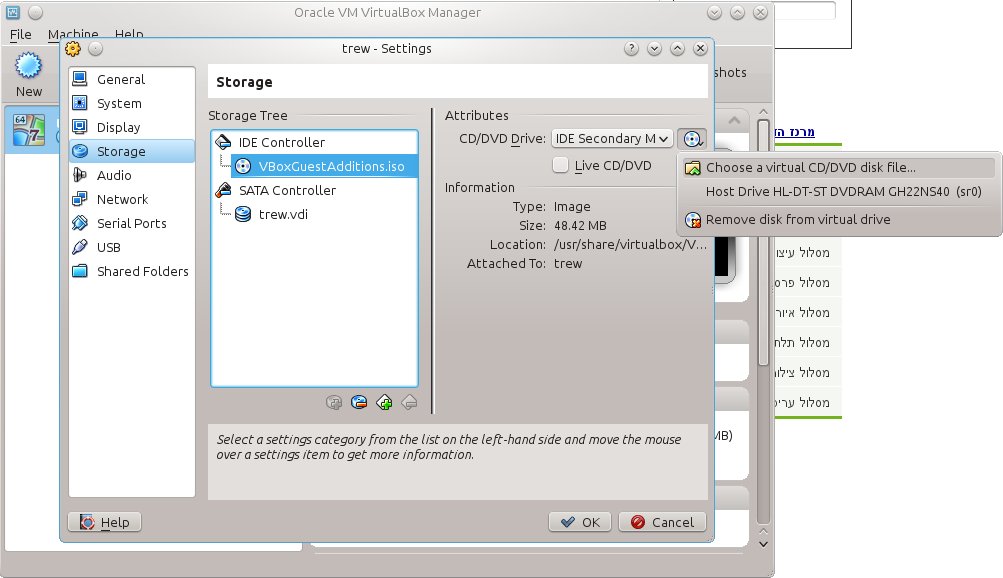This screenshot has height=578, width=1003.
Task: Click the location path /usr/share/virtualbox text
Action: click(x=630, y=244)
